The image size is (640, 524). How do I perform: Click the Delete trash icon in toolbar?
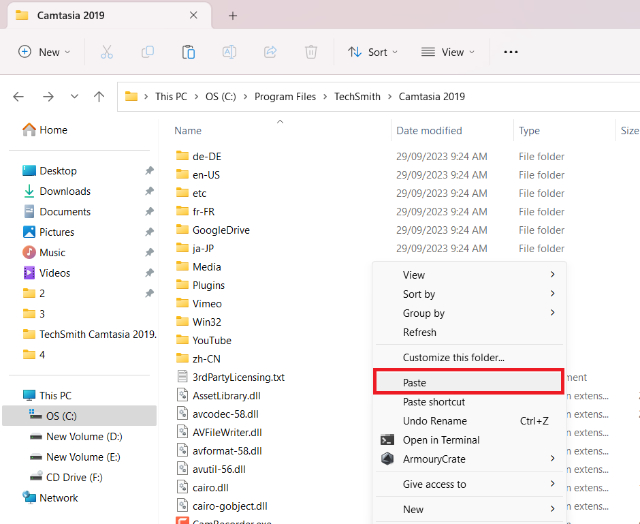(311, 52)
